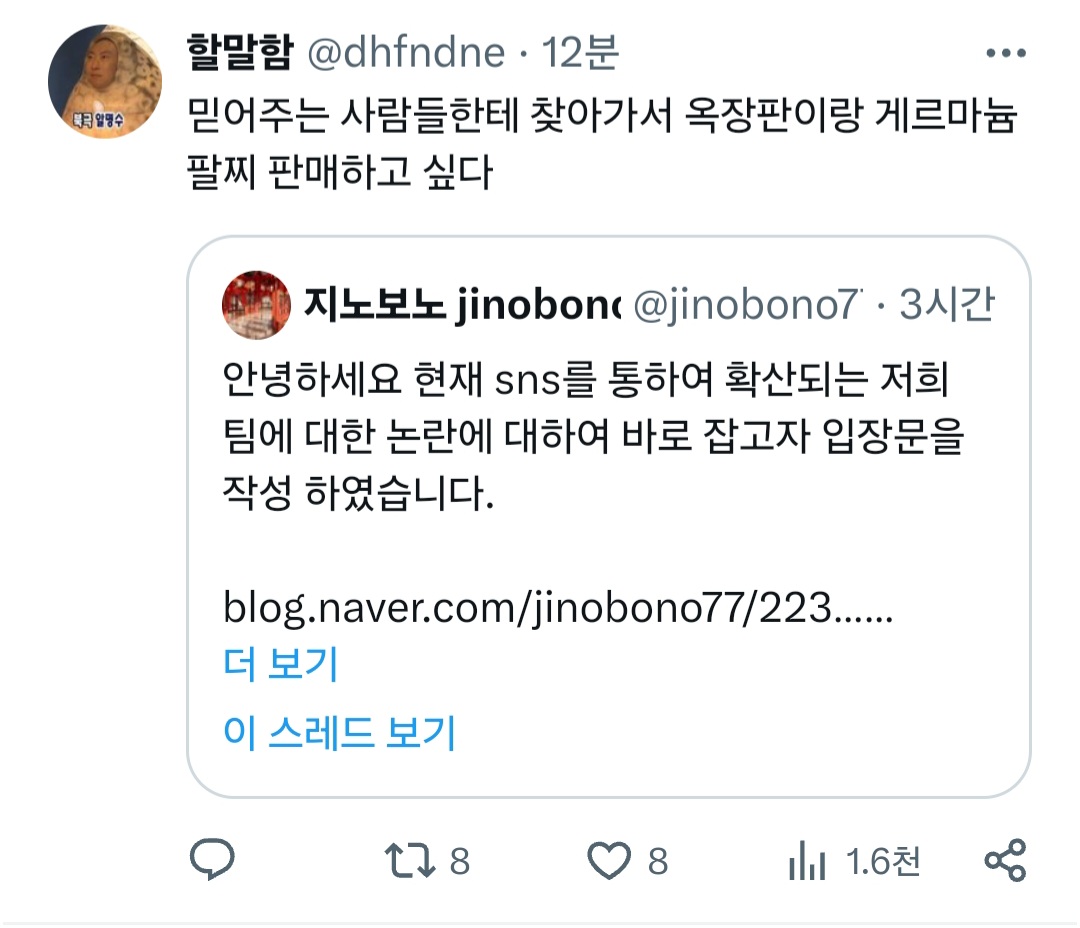View analytics via the bar chart icon
The image size is (1080, 928).
pyautogui.click(x=807, y=860)
